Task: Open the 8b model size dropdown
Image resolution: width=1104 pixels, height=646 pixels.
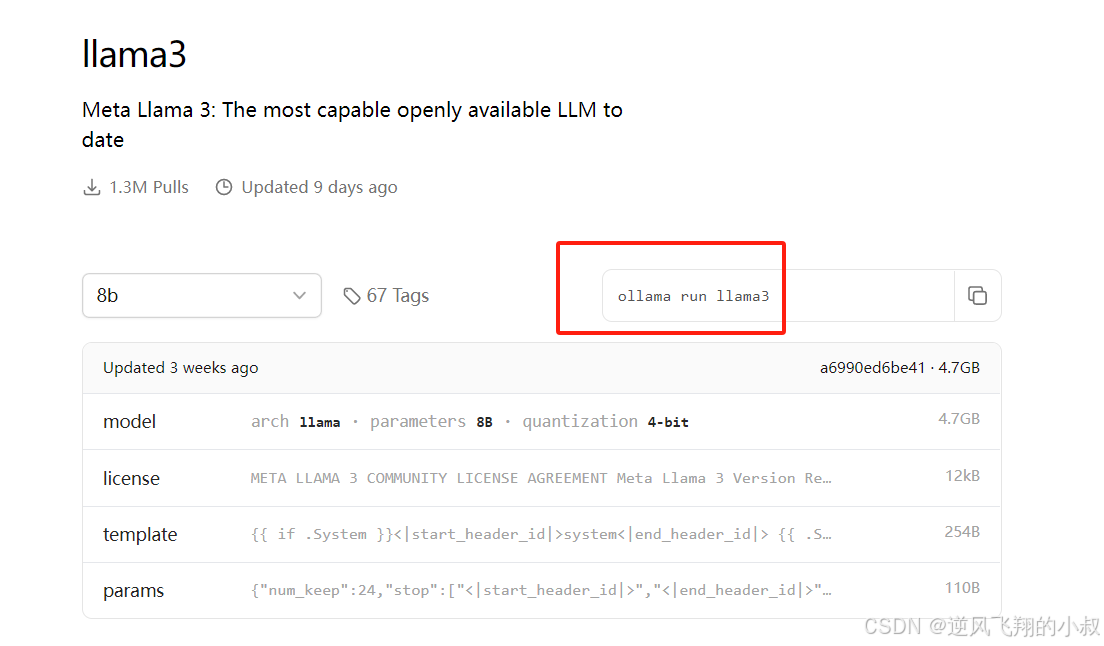Action: [x=202, y=296]
